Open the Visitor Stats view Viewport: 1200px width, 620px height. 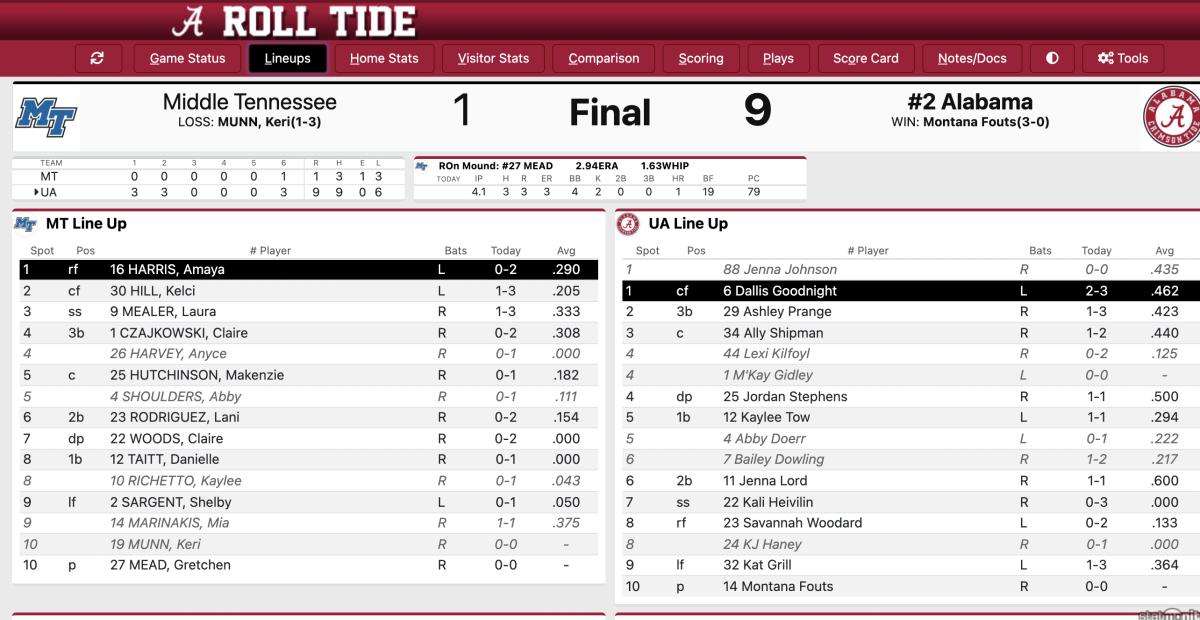tap(493, 58)
